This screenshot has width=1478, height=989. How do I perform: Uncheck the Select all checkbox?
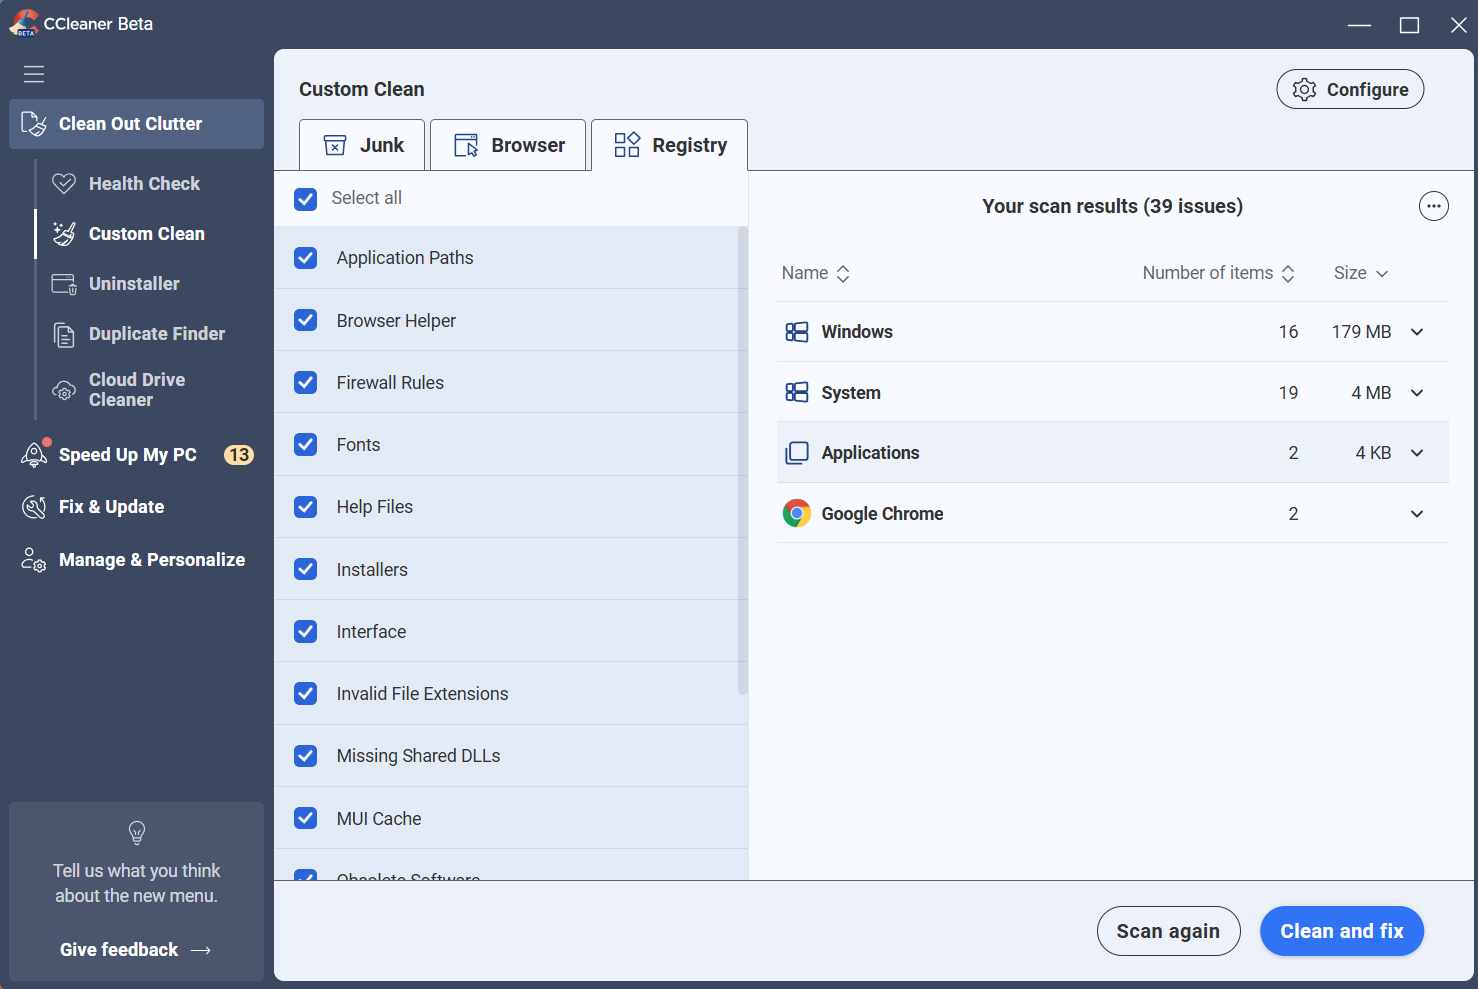[306, 199]
